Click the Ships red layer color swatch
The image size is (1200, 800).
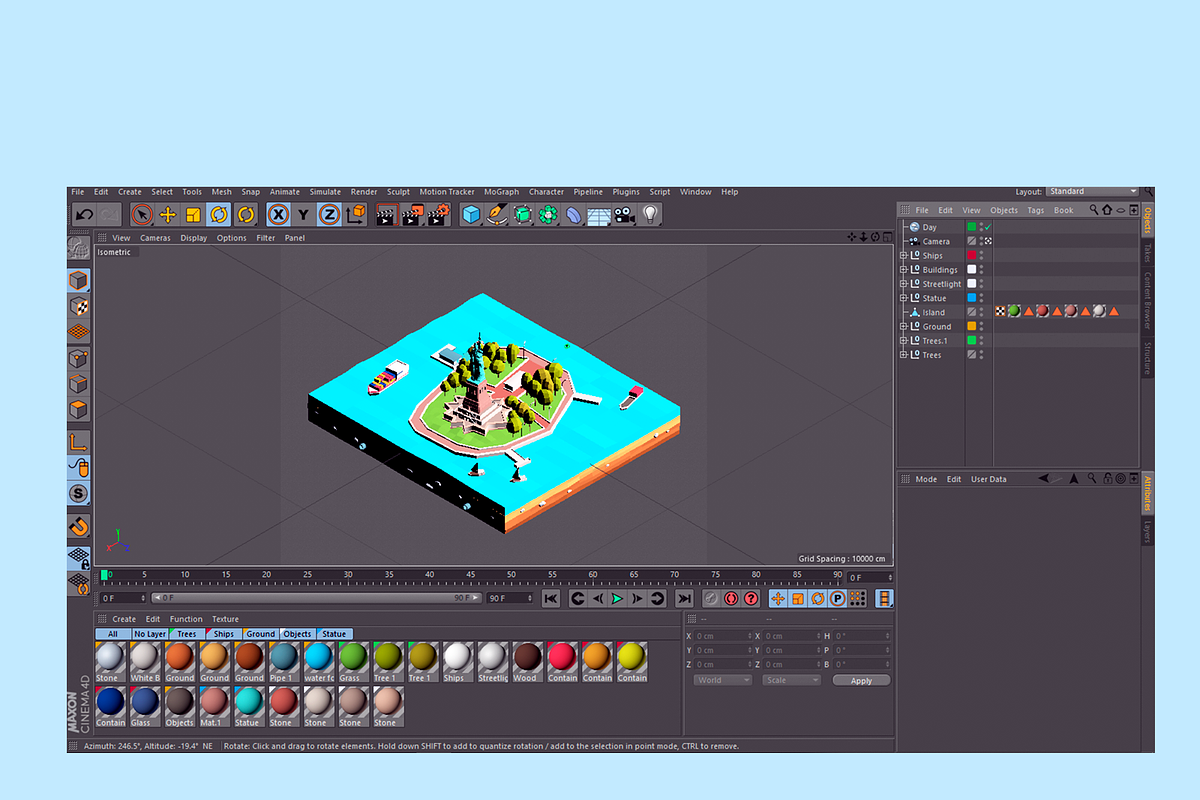click(971, 256)
